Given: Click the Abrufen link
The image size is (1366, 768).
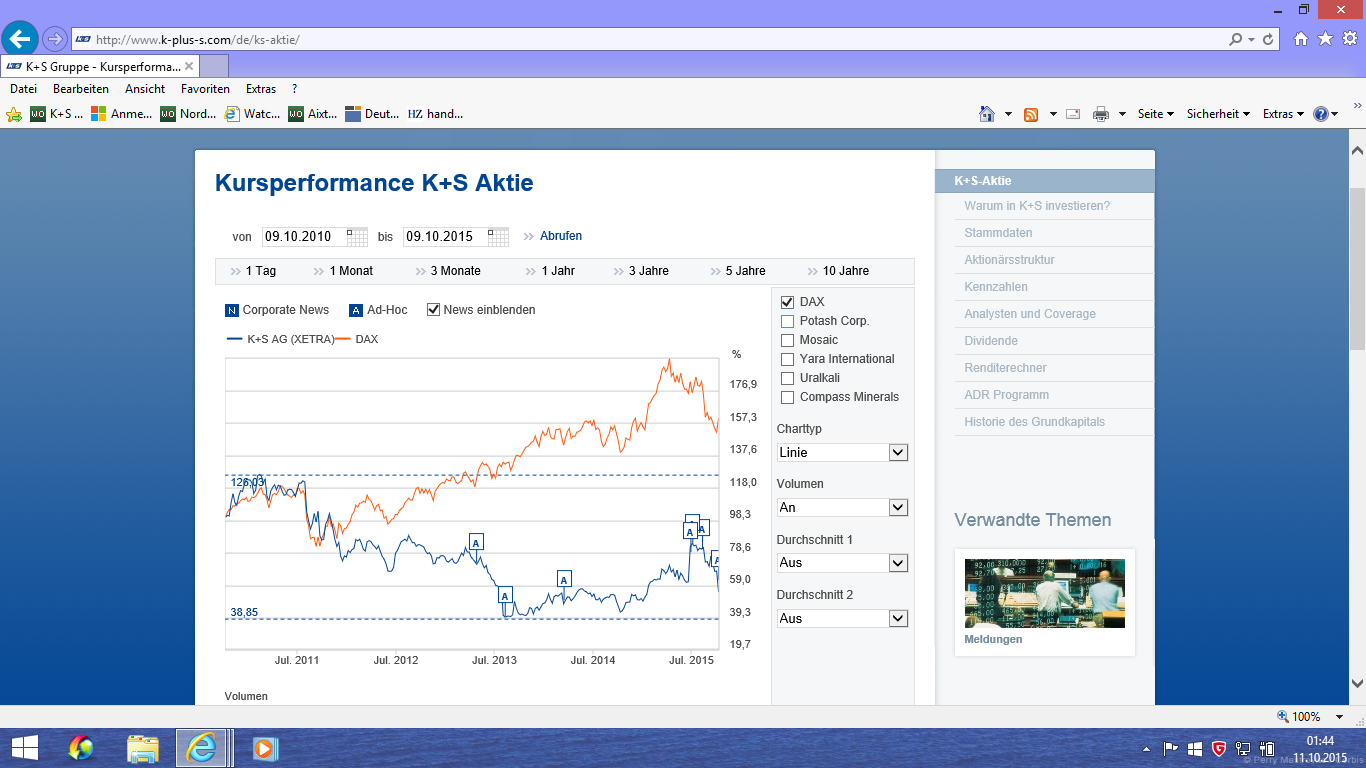Looking at the screenshot, I should pos(561,236).
